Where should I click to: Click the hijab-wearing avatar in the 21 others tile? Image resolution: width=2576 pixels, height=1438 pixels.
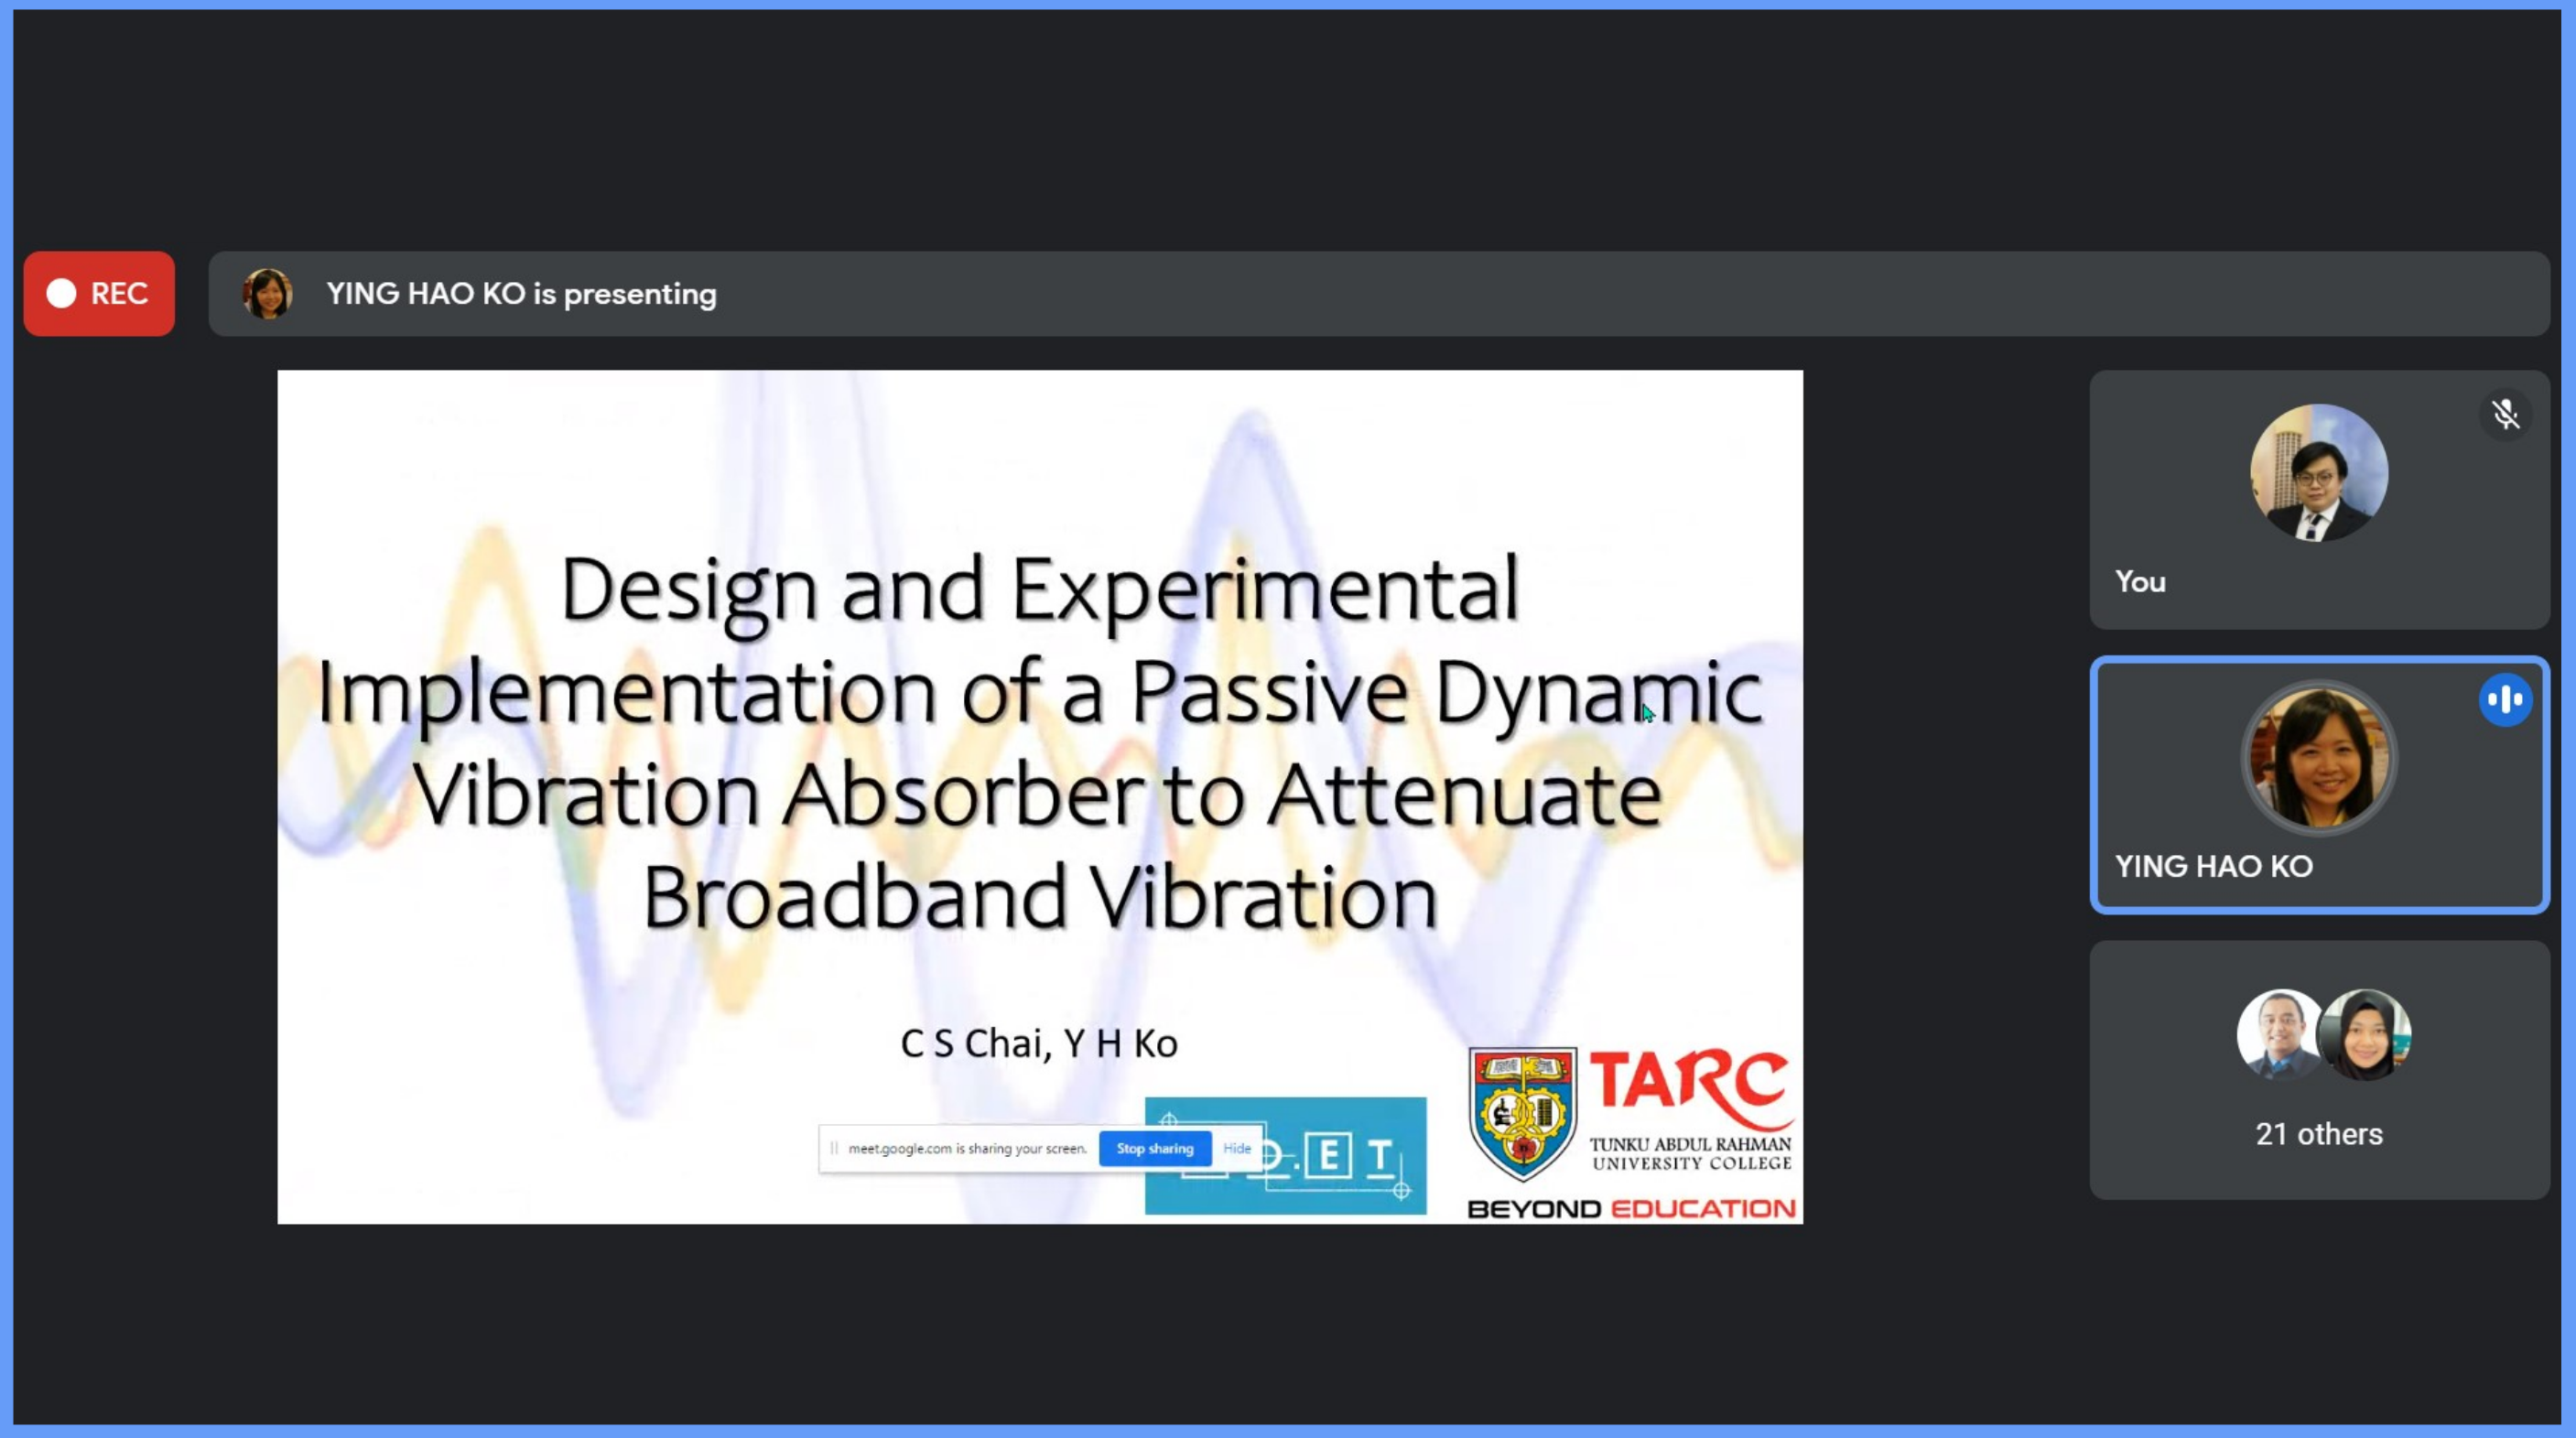pyautogui.click(x=2368, y=1036)
